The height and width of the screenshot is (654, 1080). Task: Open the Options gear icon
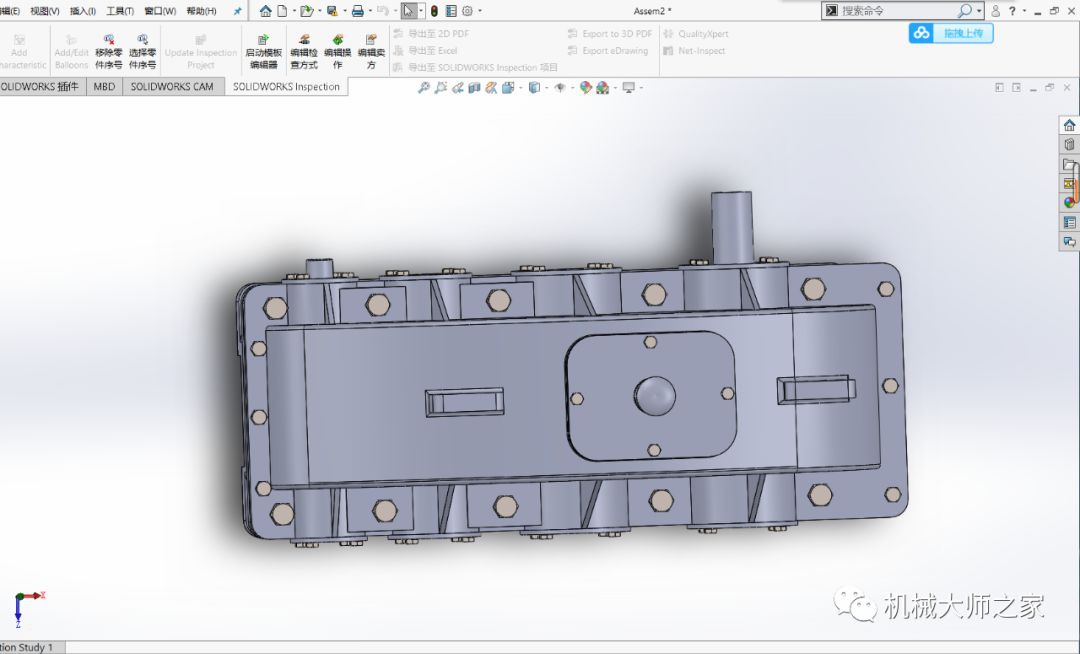point(467,11)
